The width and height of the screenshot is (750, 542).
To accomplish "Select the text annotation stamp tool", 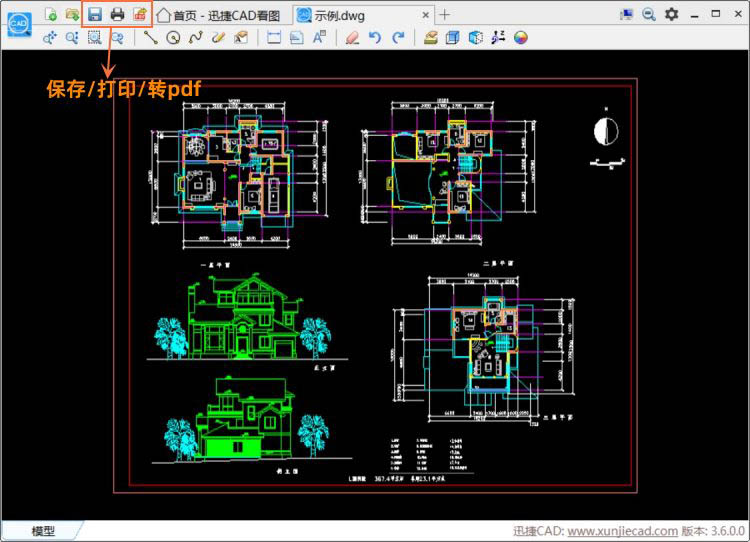I will pos(241,37).
